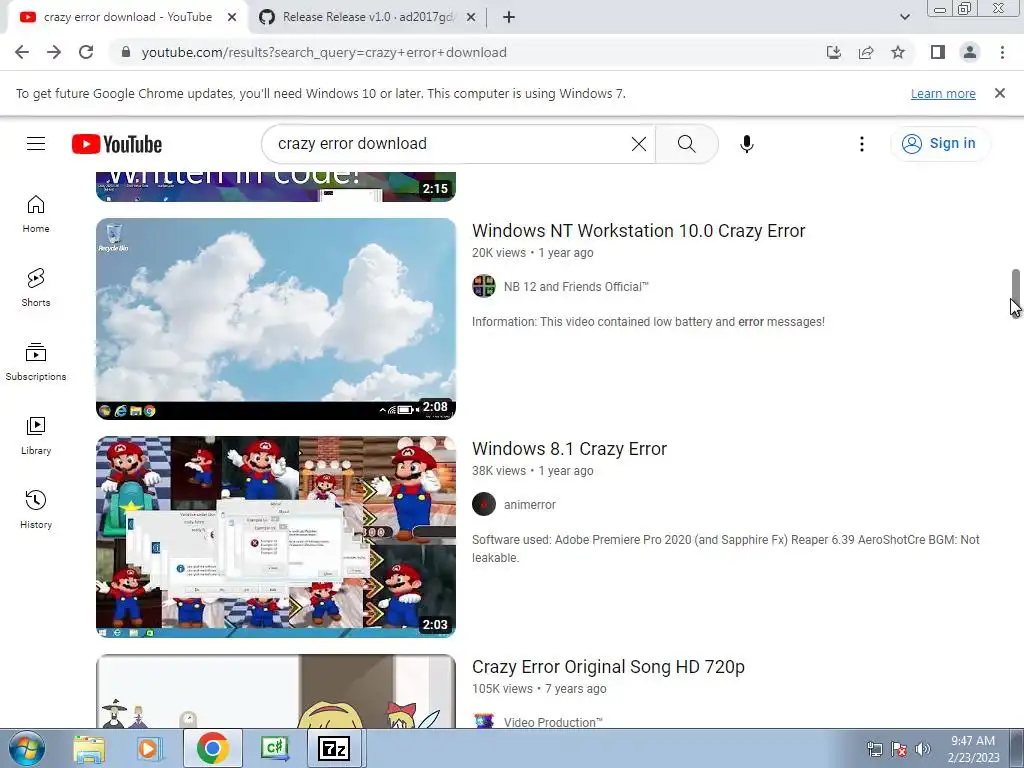1024x768 pixels.
Task: Select the '20K views' text
Action: [x=499, y=253]
